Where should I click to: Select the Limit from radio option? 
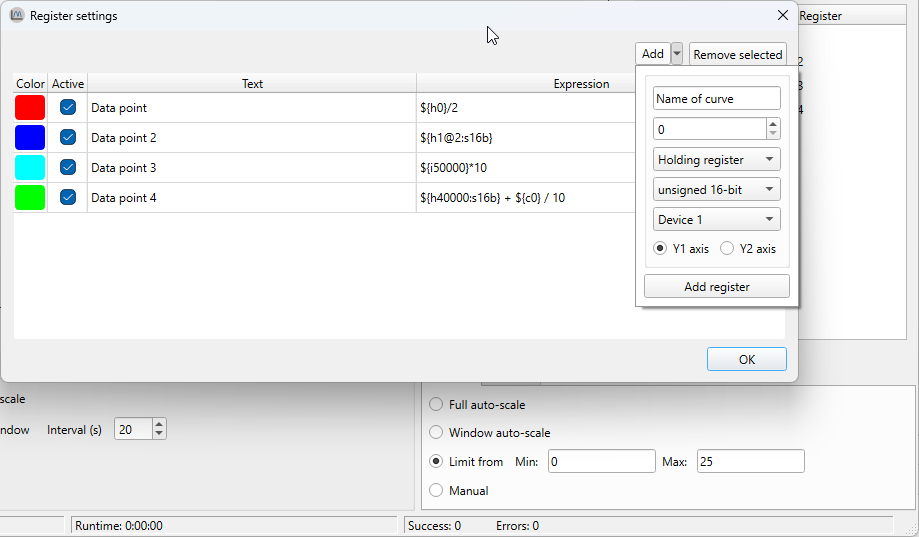tap(436, 461)
